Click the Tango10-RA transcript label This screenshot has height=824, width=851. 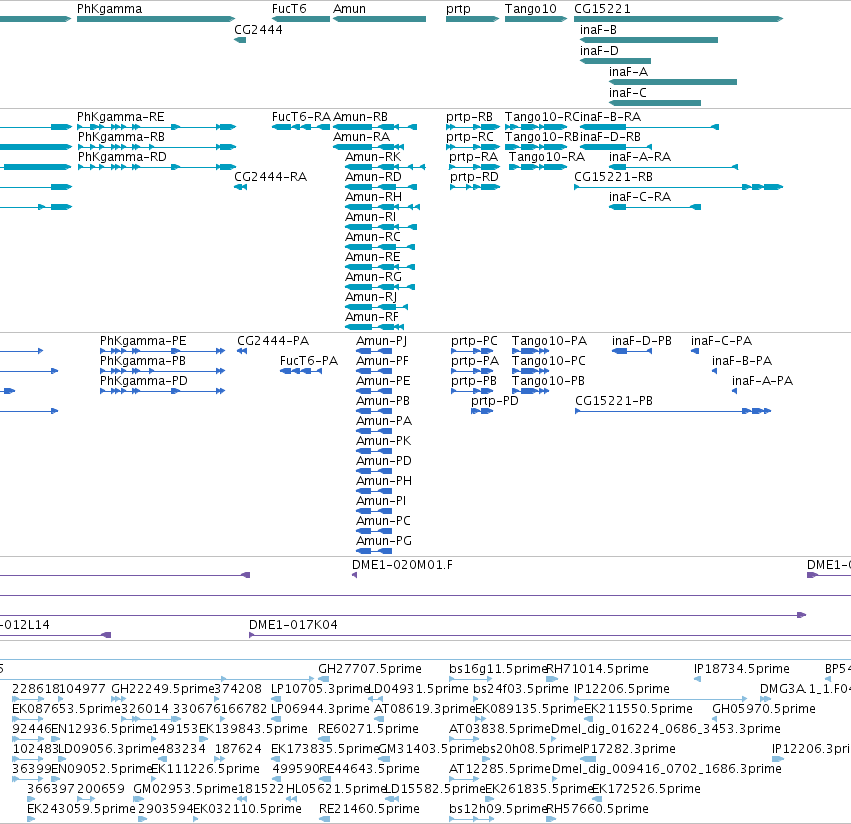coord(547,157)
